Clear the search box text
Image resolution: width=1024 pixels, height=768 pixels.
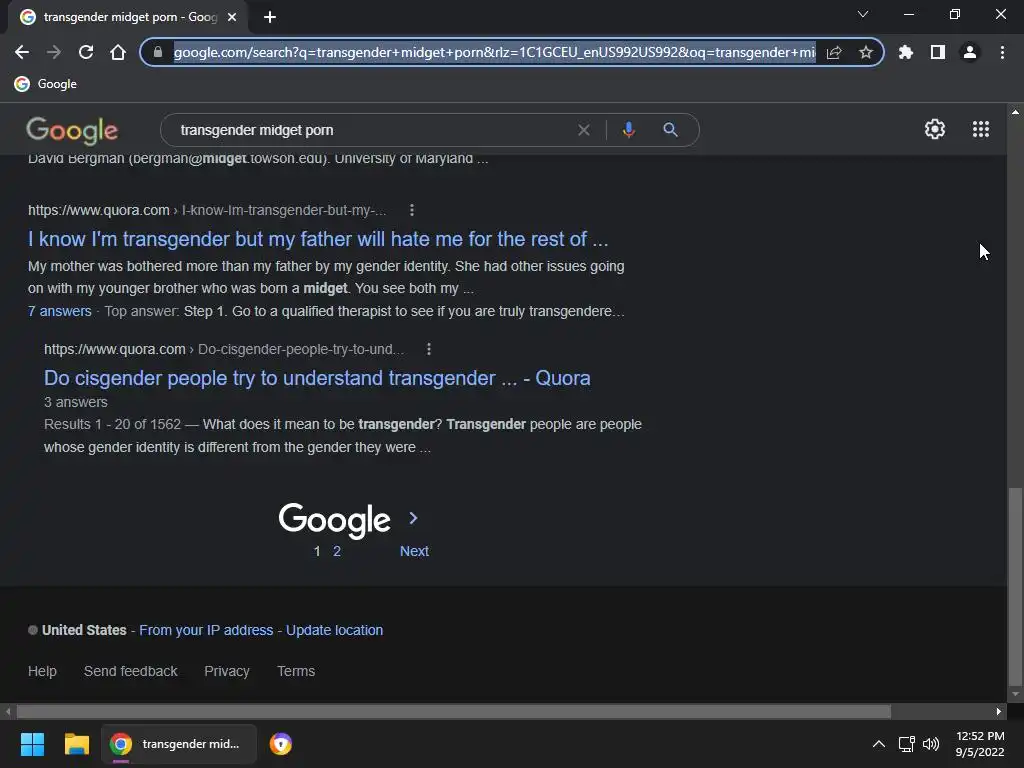coord(584,130)
